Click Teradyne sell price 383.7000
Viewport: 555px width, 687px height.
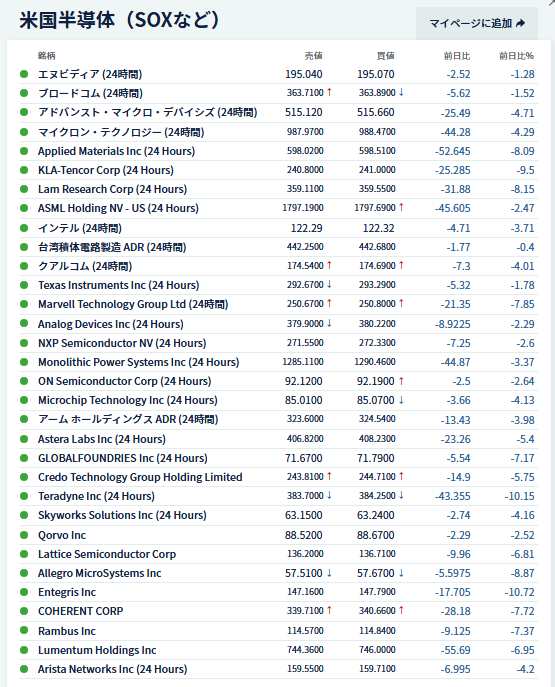305,496
